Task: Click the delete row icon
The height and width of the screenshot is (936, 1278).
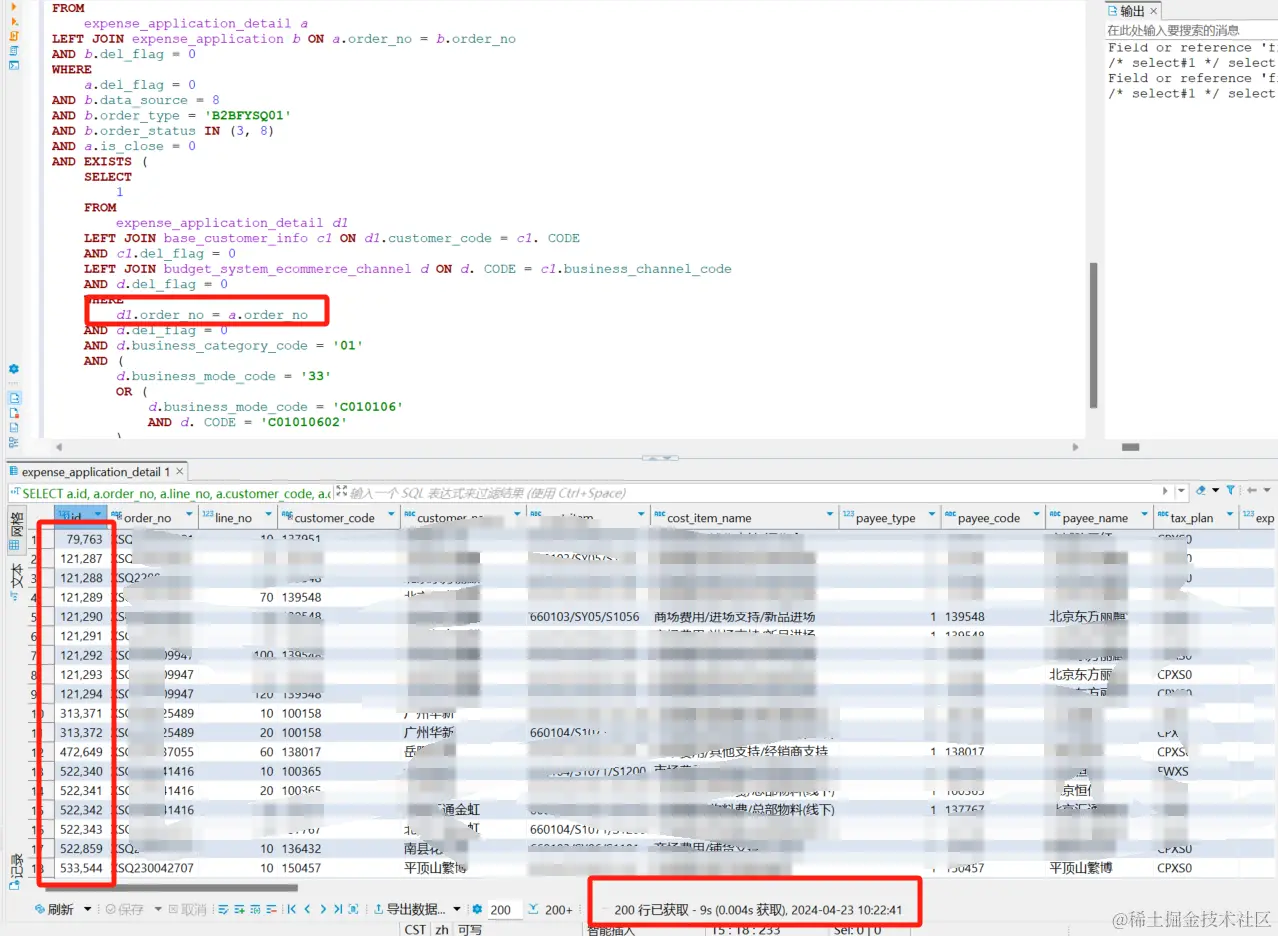Action: (x=271, y=909)
